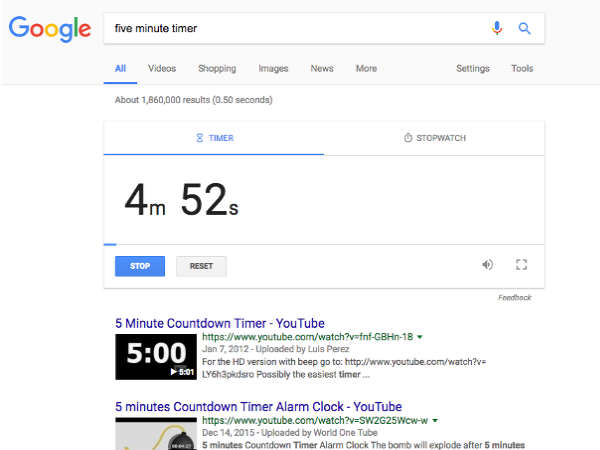Click the Feedback link

click(515, 297)
